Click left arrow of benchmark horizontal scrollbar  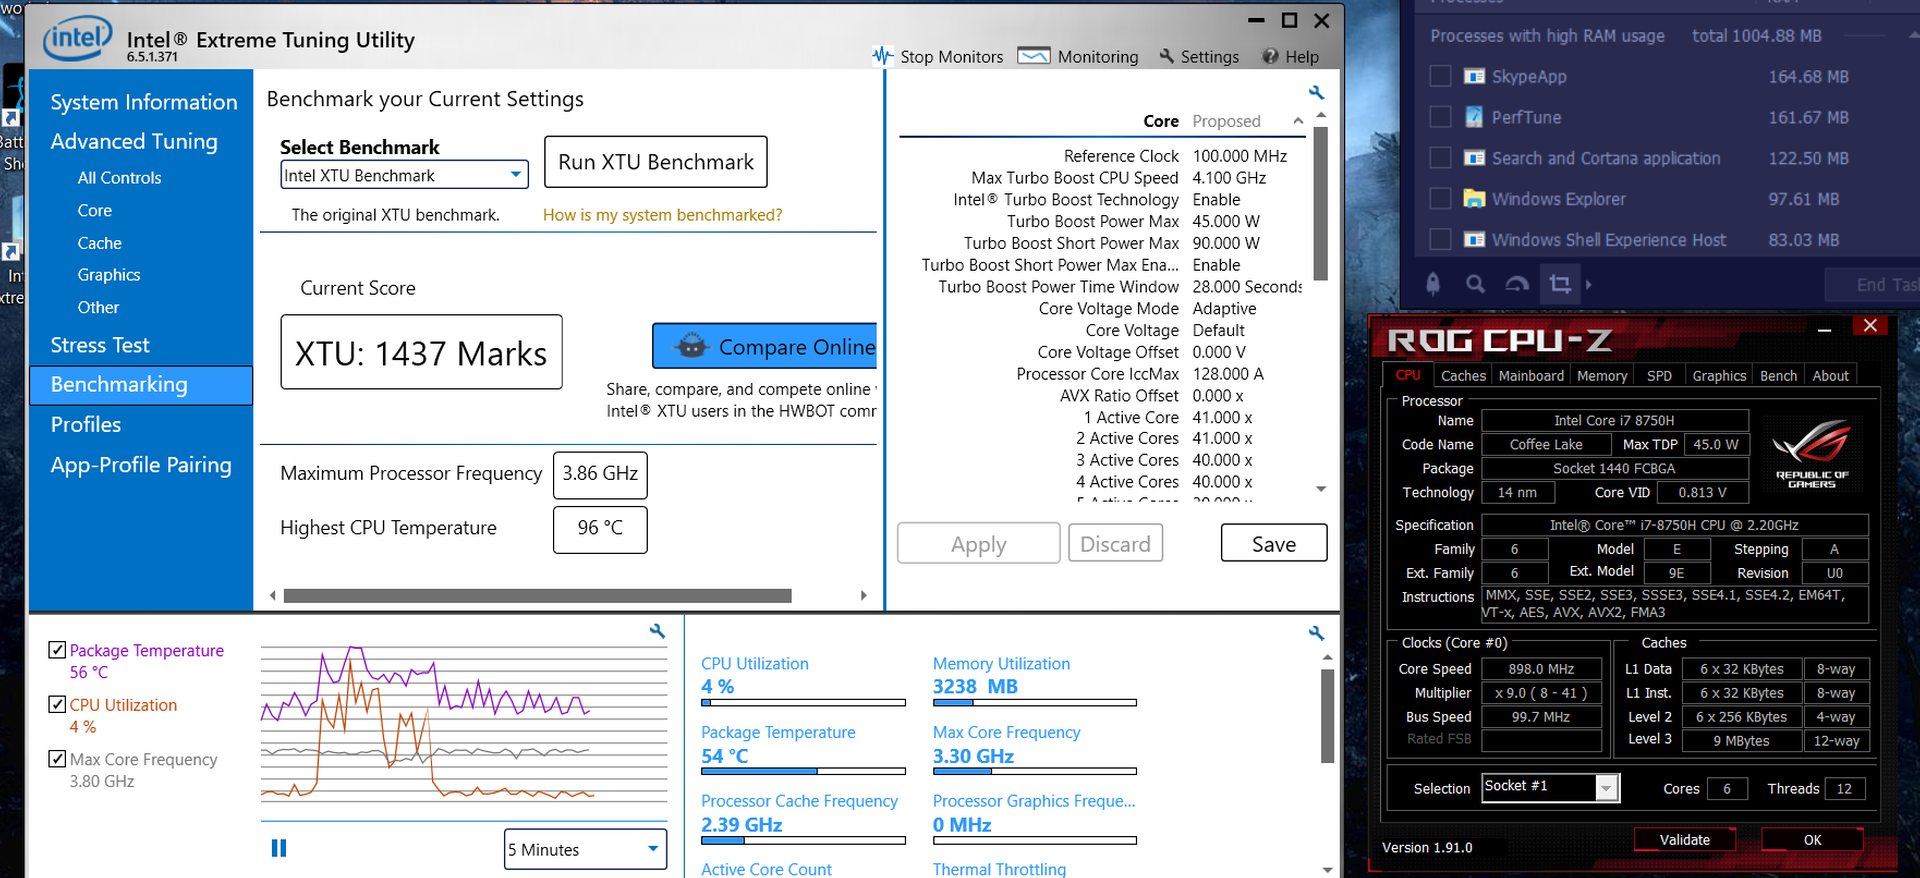tap(272, 595)
